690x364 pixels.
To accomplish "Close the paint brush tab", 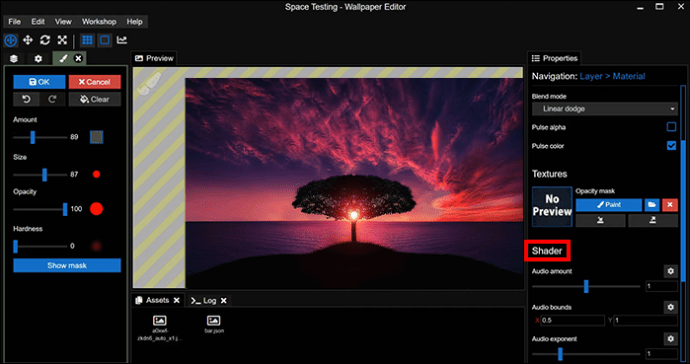I will pyautogui.click(x=78, y=59).
